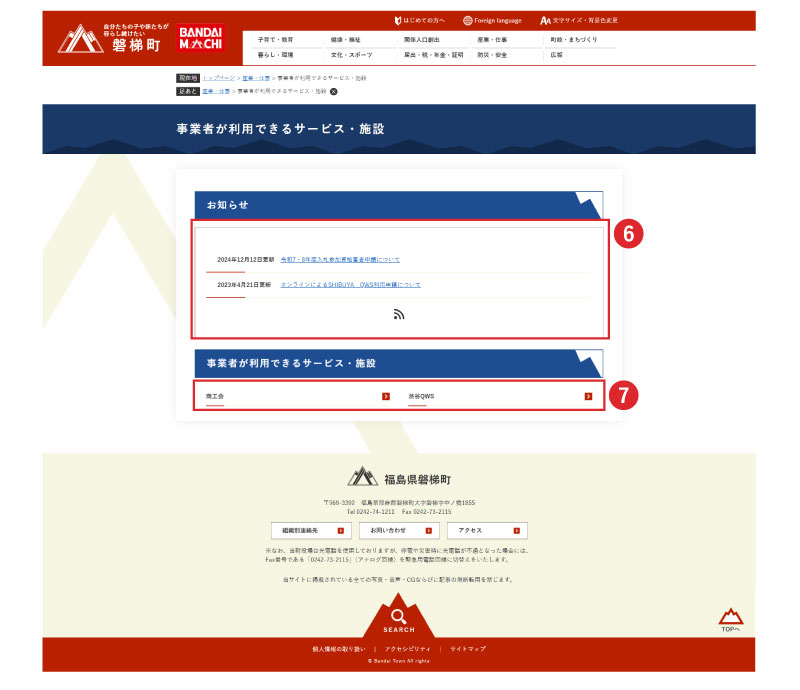This screenshot has width=800, height=690.
Task: Open the mountain SEARCH icon
Action: (398, 619)
